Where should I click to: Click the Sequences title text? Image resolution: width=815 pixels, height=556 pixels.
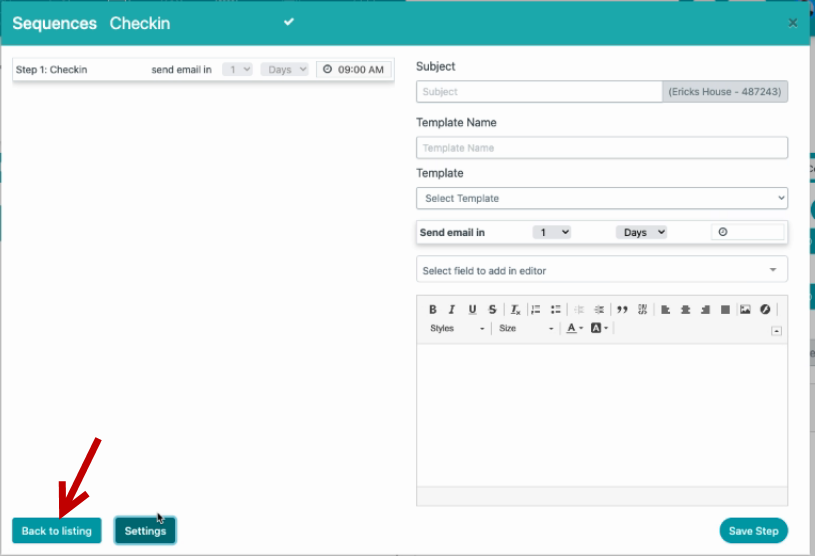pyautogui.click(x=55, y=23)
